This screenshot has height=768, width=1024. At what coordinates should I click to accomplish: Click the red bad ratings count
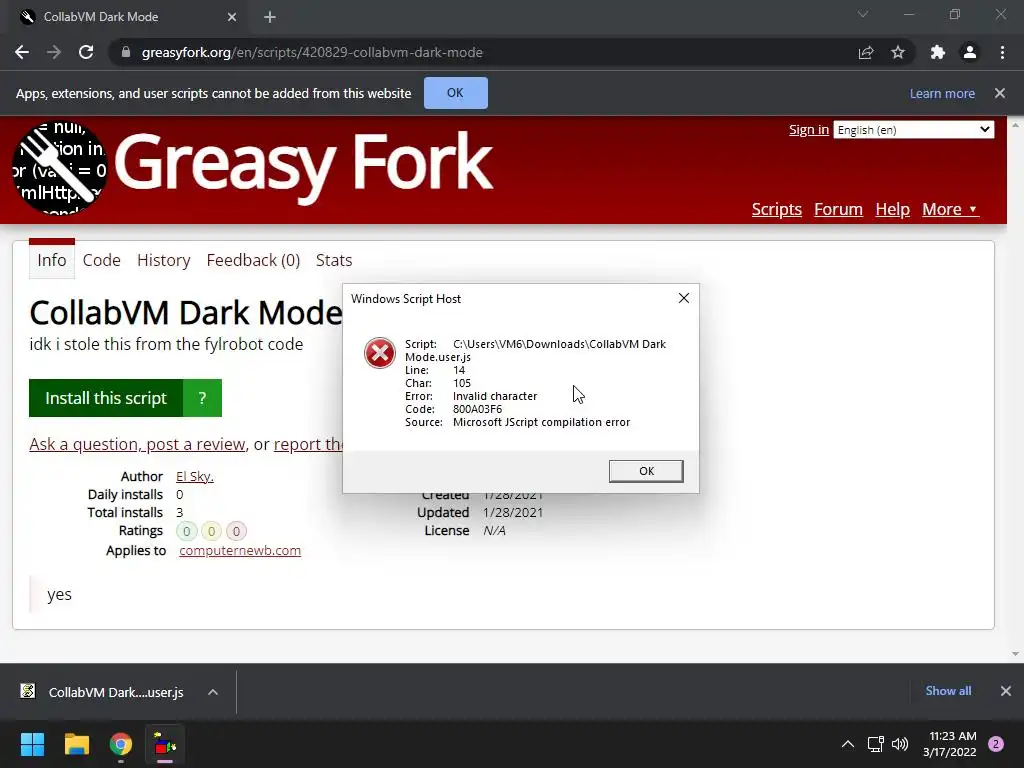[236, 531]
